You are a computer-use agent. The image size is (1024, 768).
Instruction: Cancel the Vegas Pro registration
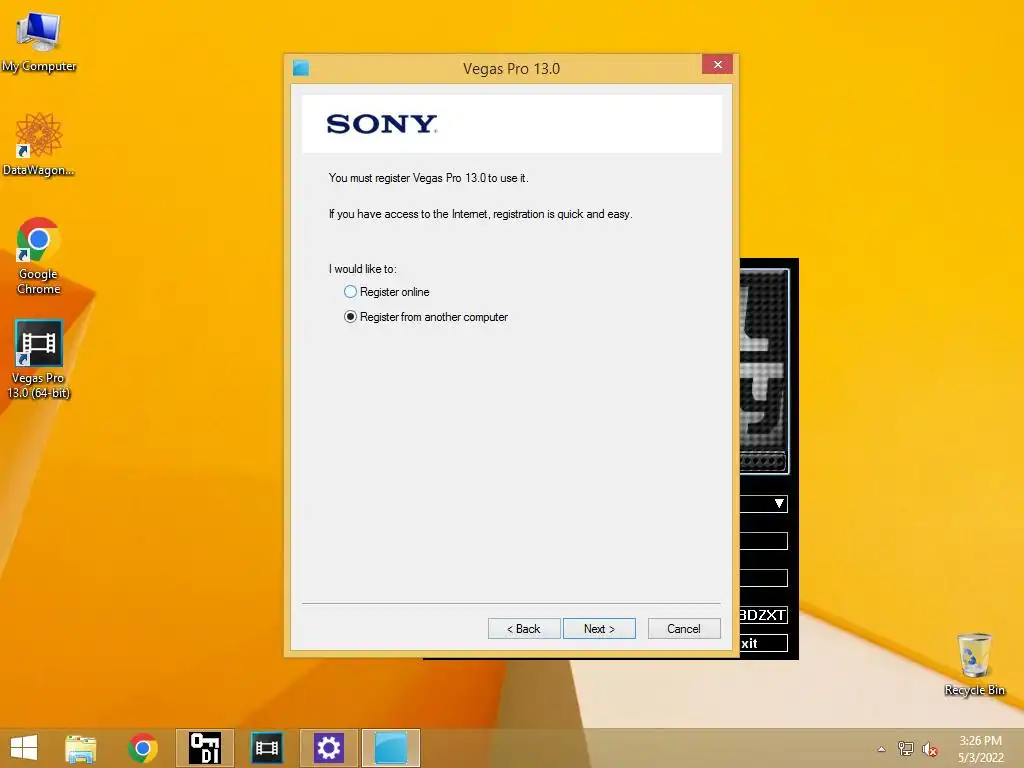coord(684,628)
